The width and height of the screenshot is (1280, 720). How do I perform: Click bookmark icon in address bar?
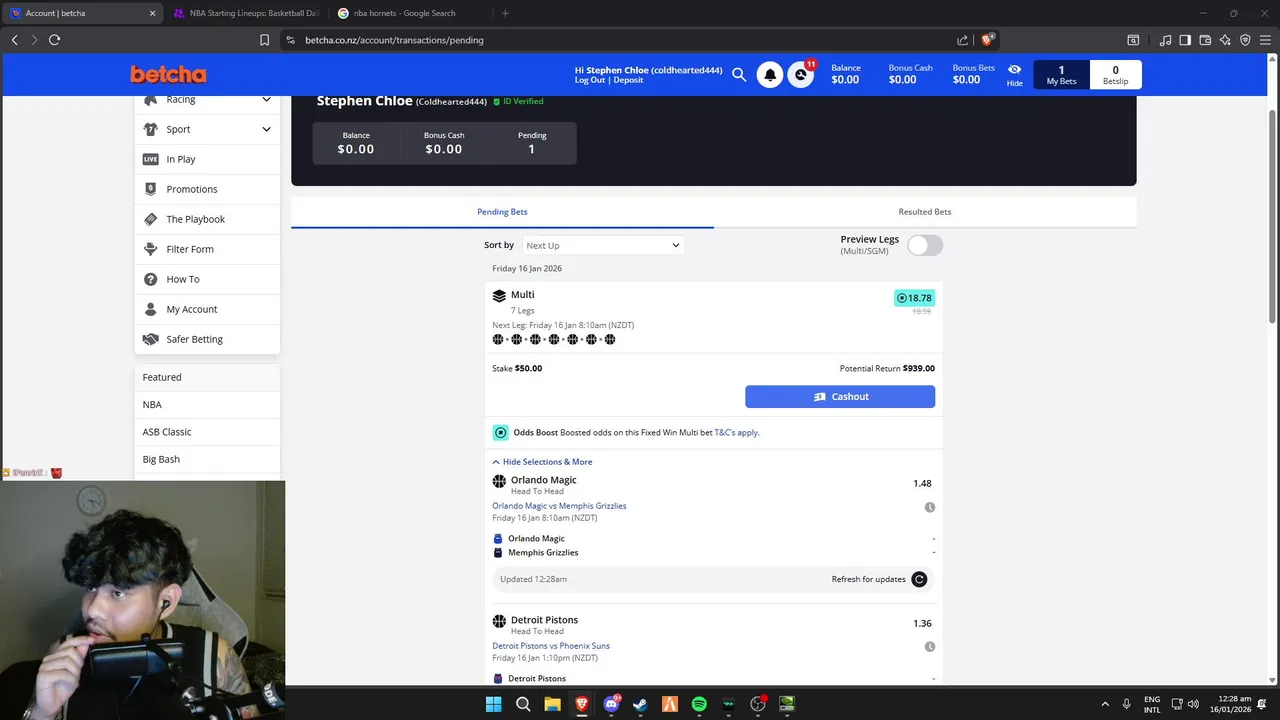264,40
